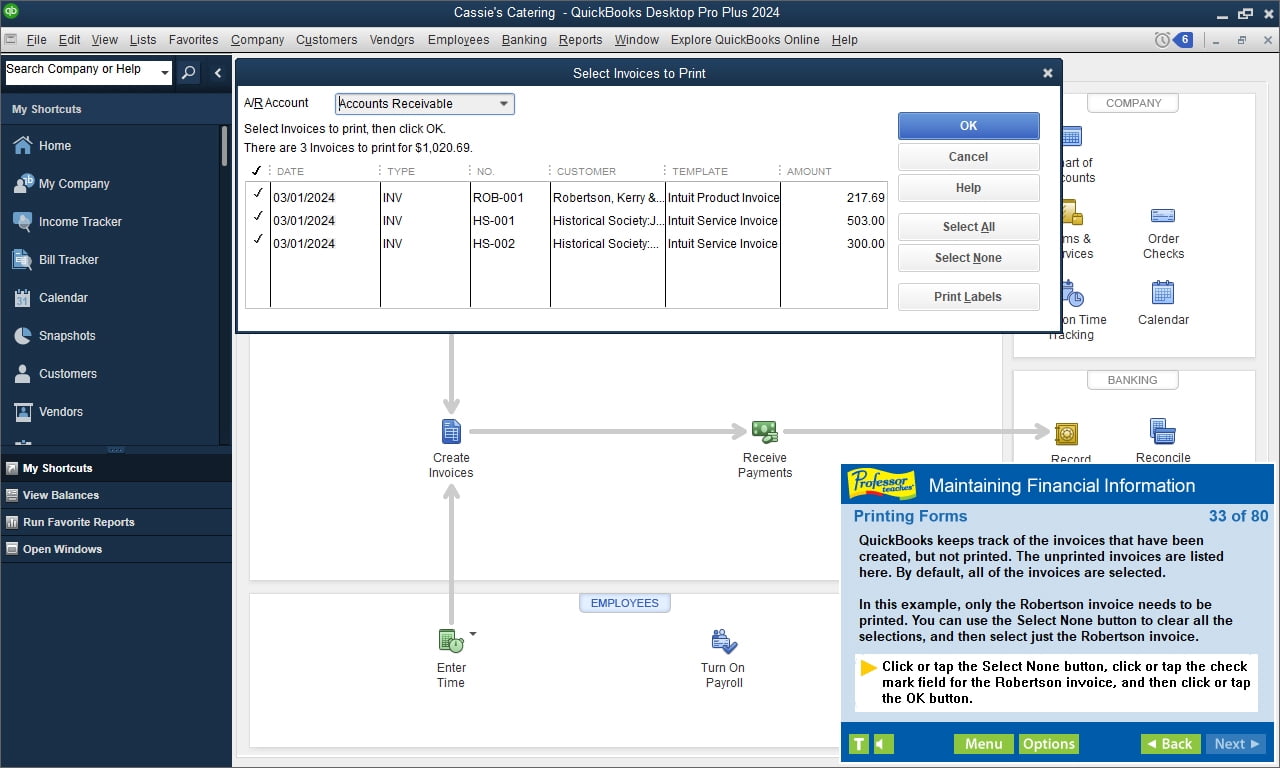Screen dimensions: 1280x768
Task: Close the Select Invoices to Print dialog
Action: tap(1048, 73)
